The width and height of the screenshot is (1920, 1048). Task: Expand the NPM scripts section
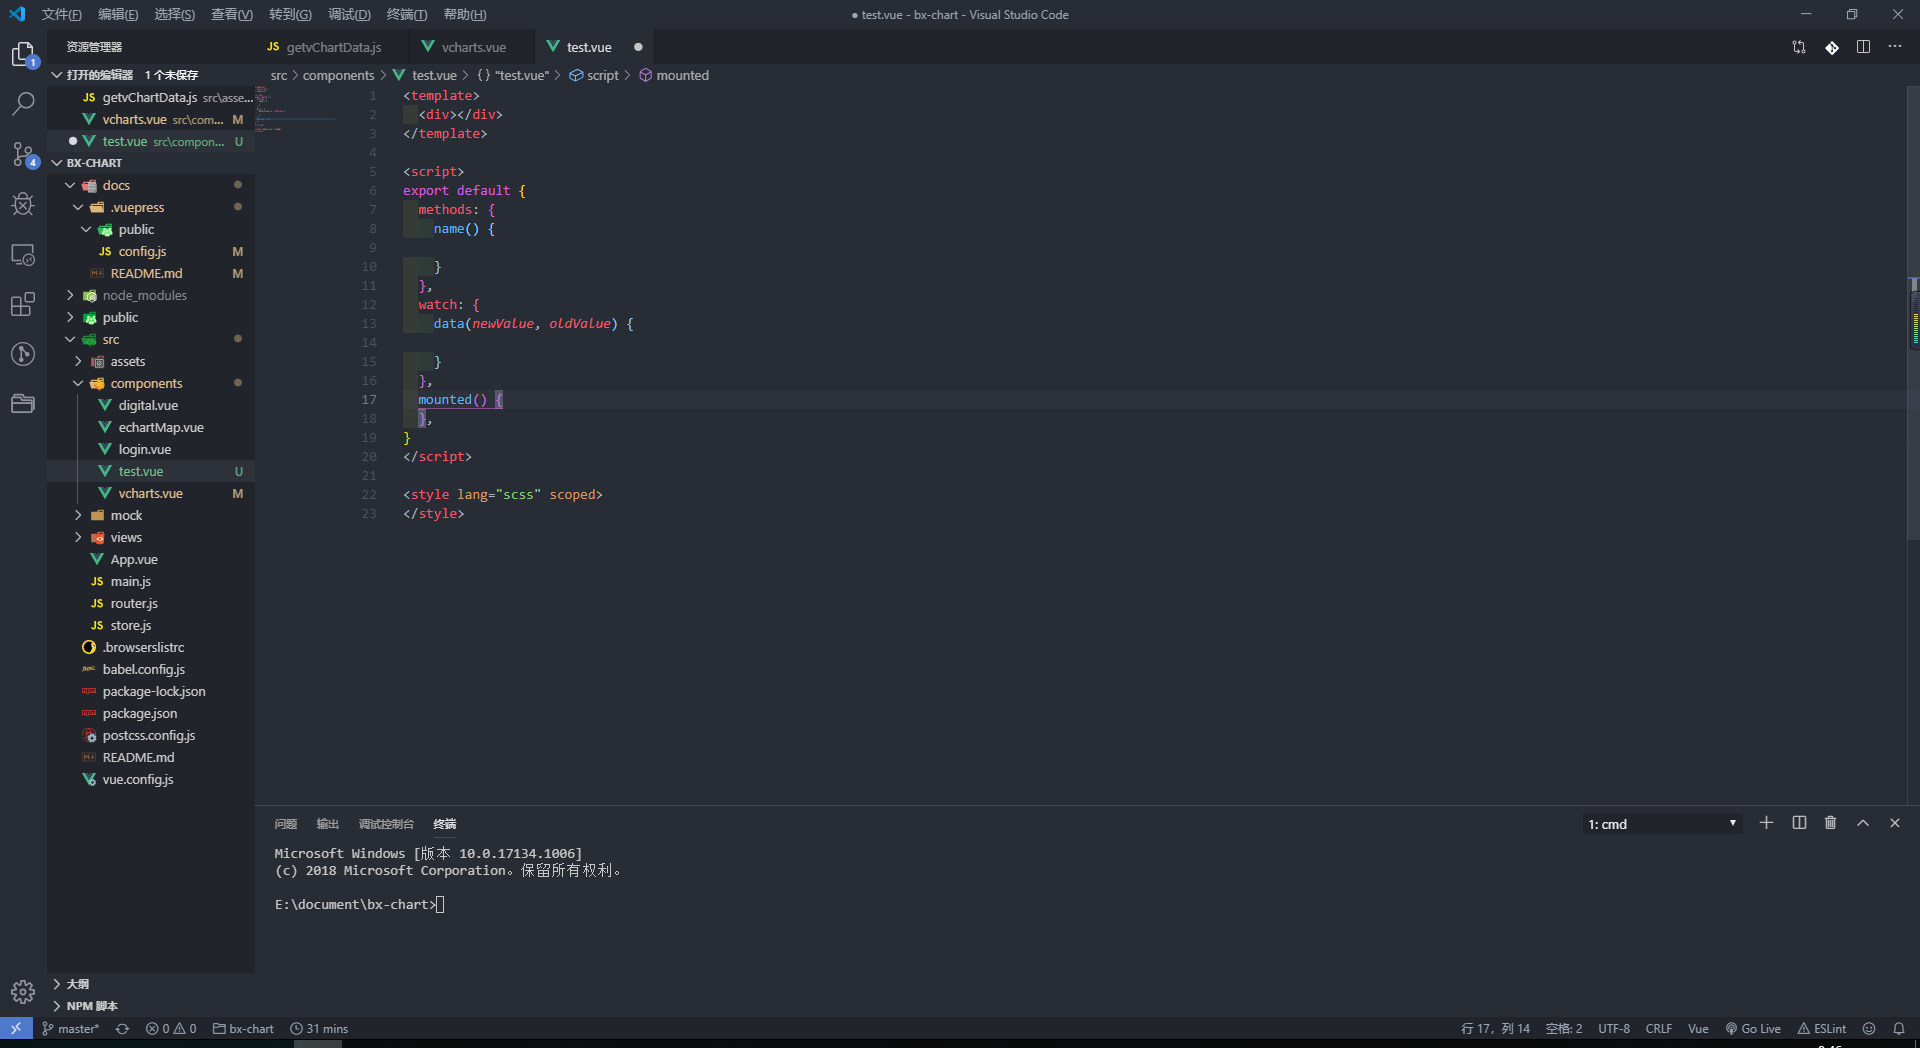pos(151,1006)
